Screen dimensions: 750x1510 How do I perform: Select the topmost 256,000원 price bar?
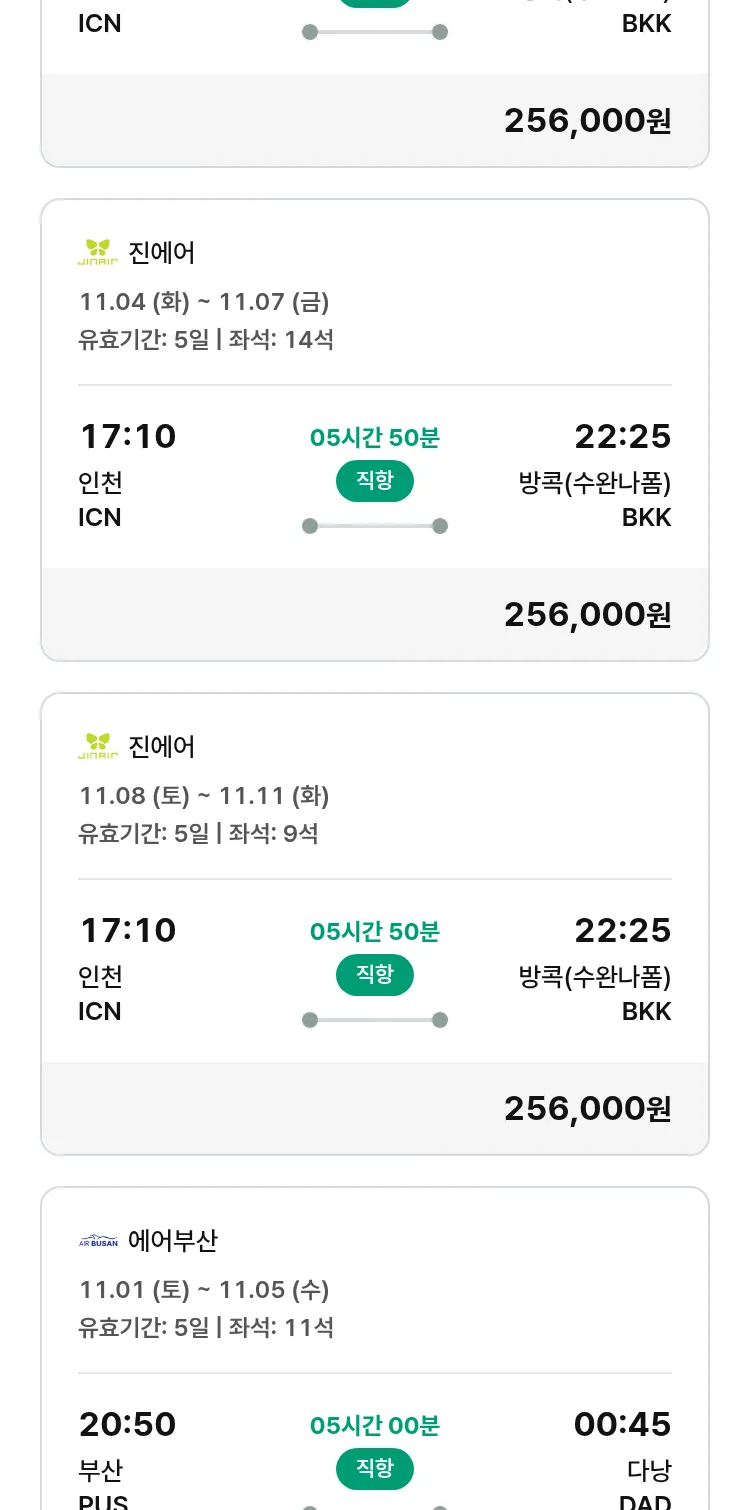587,121
